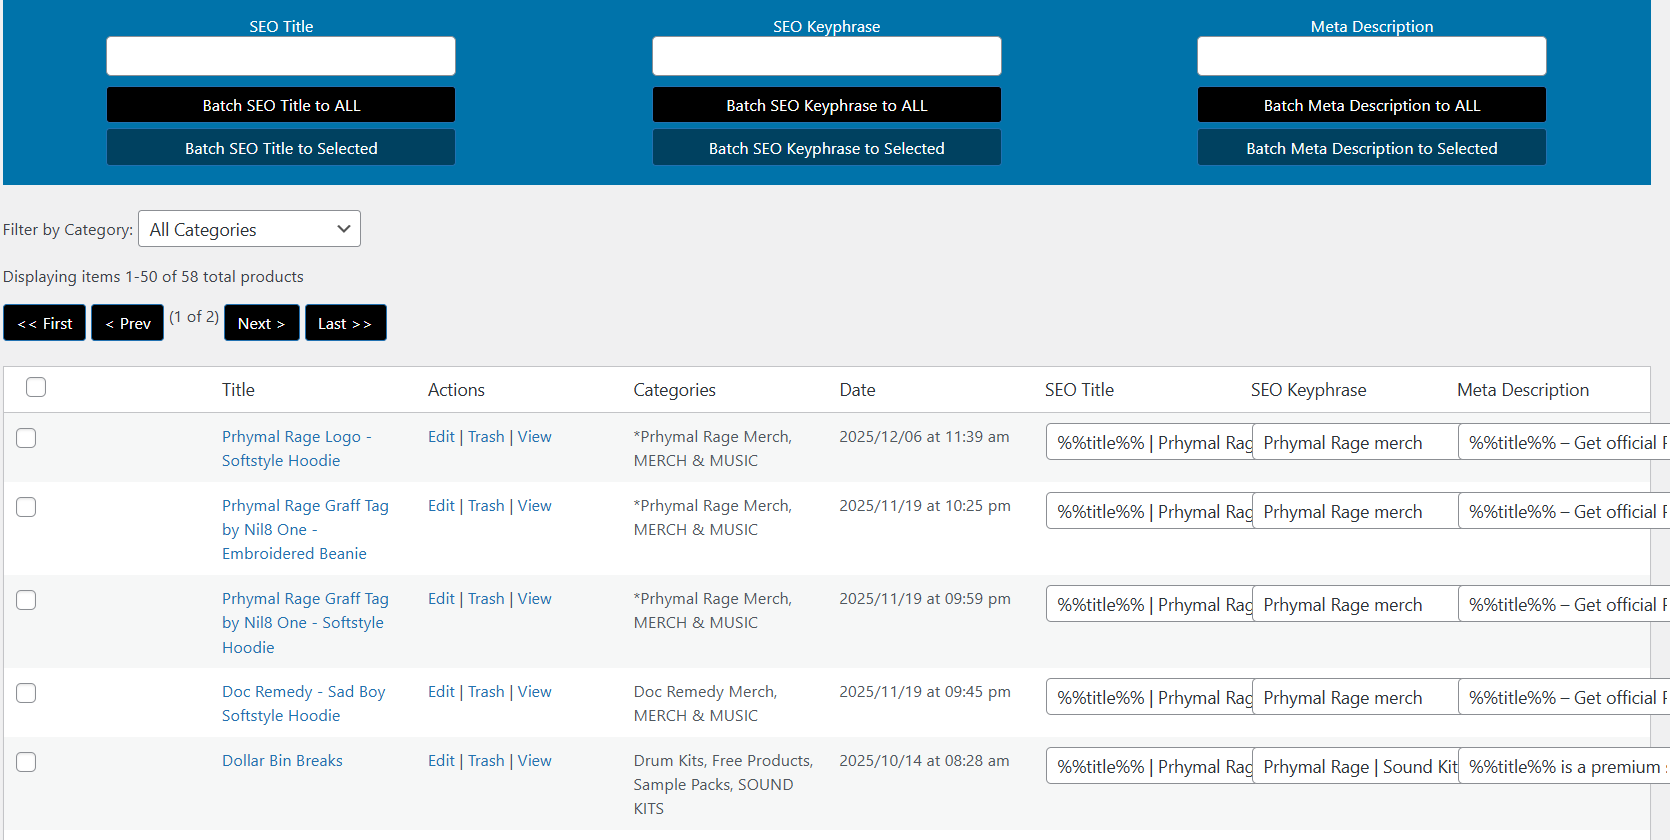View the 09:59 pm Graff Tag hoodie
1670x840 pixels.
coord(534,599)
